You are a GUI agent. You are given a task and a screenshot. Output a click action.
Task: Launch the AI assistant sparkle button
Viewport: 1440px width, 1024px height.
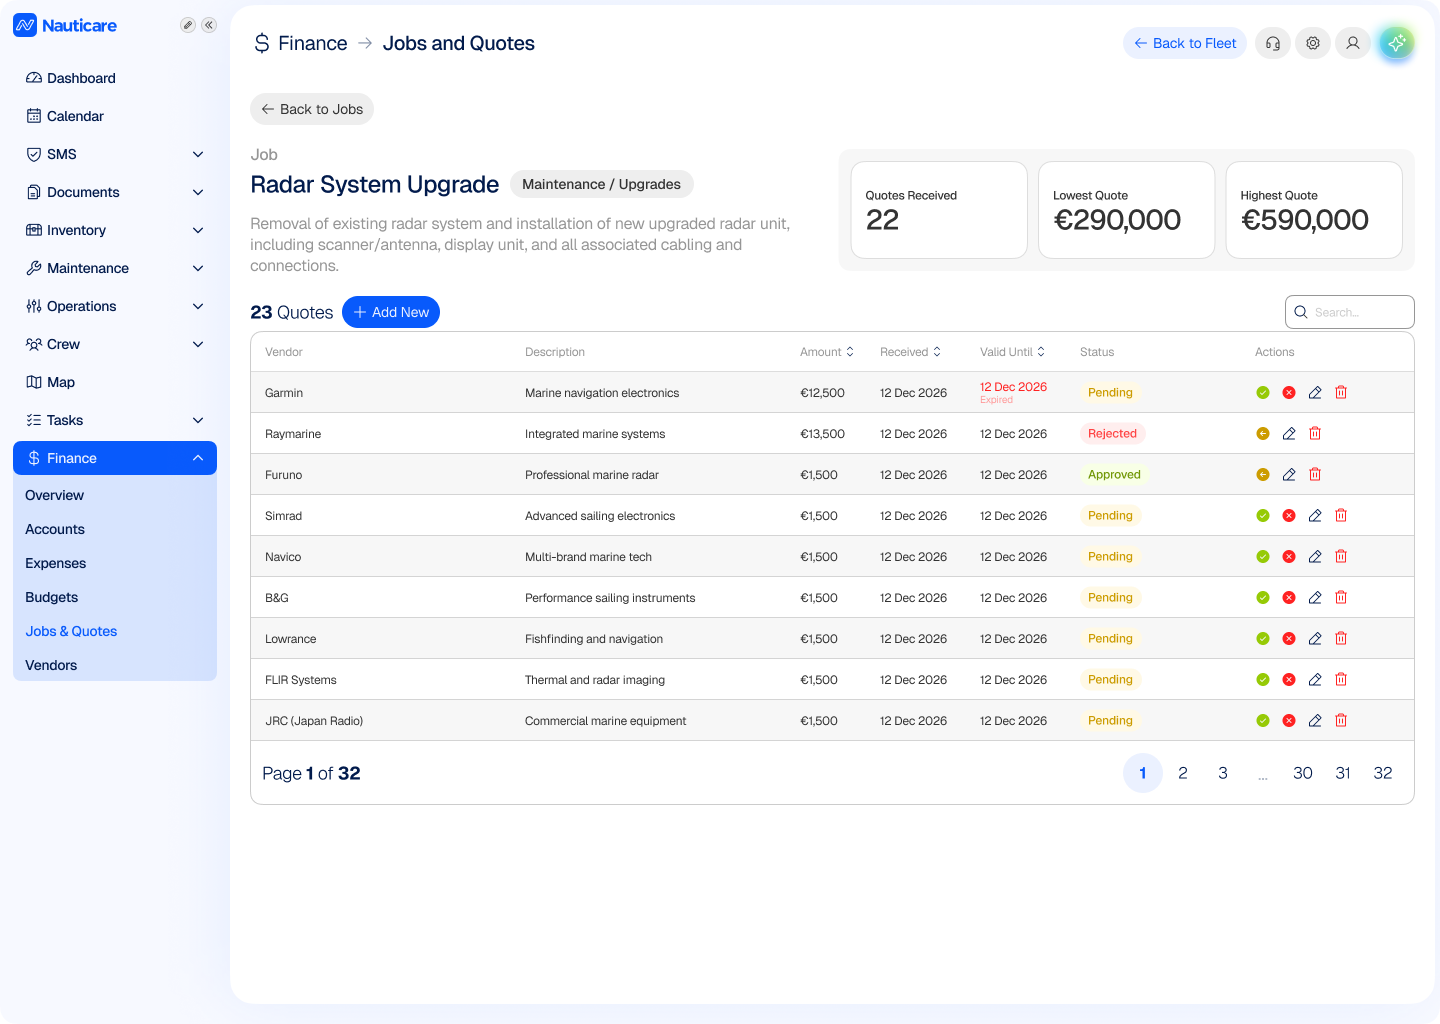[1397, 43]
